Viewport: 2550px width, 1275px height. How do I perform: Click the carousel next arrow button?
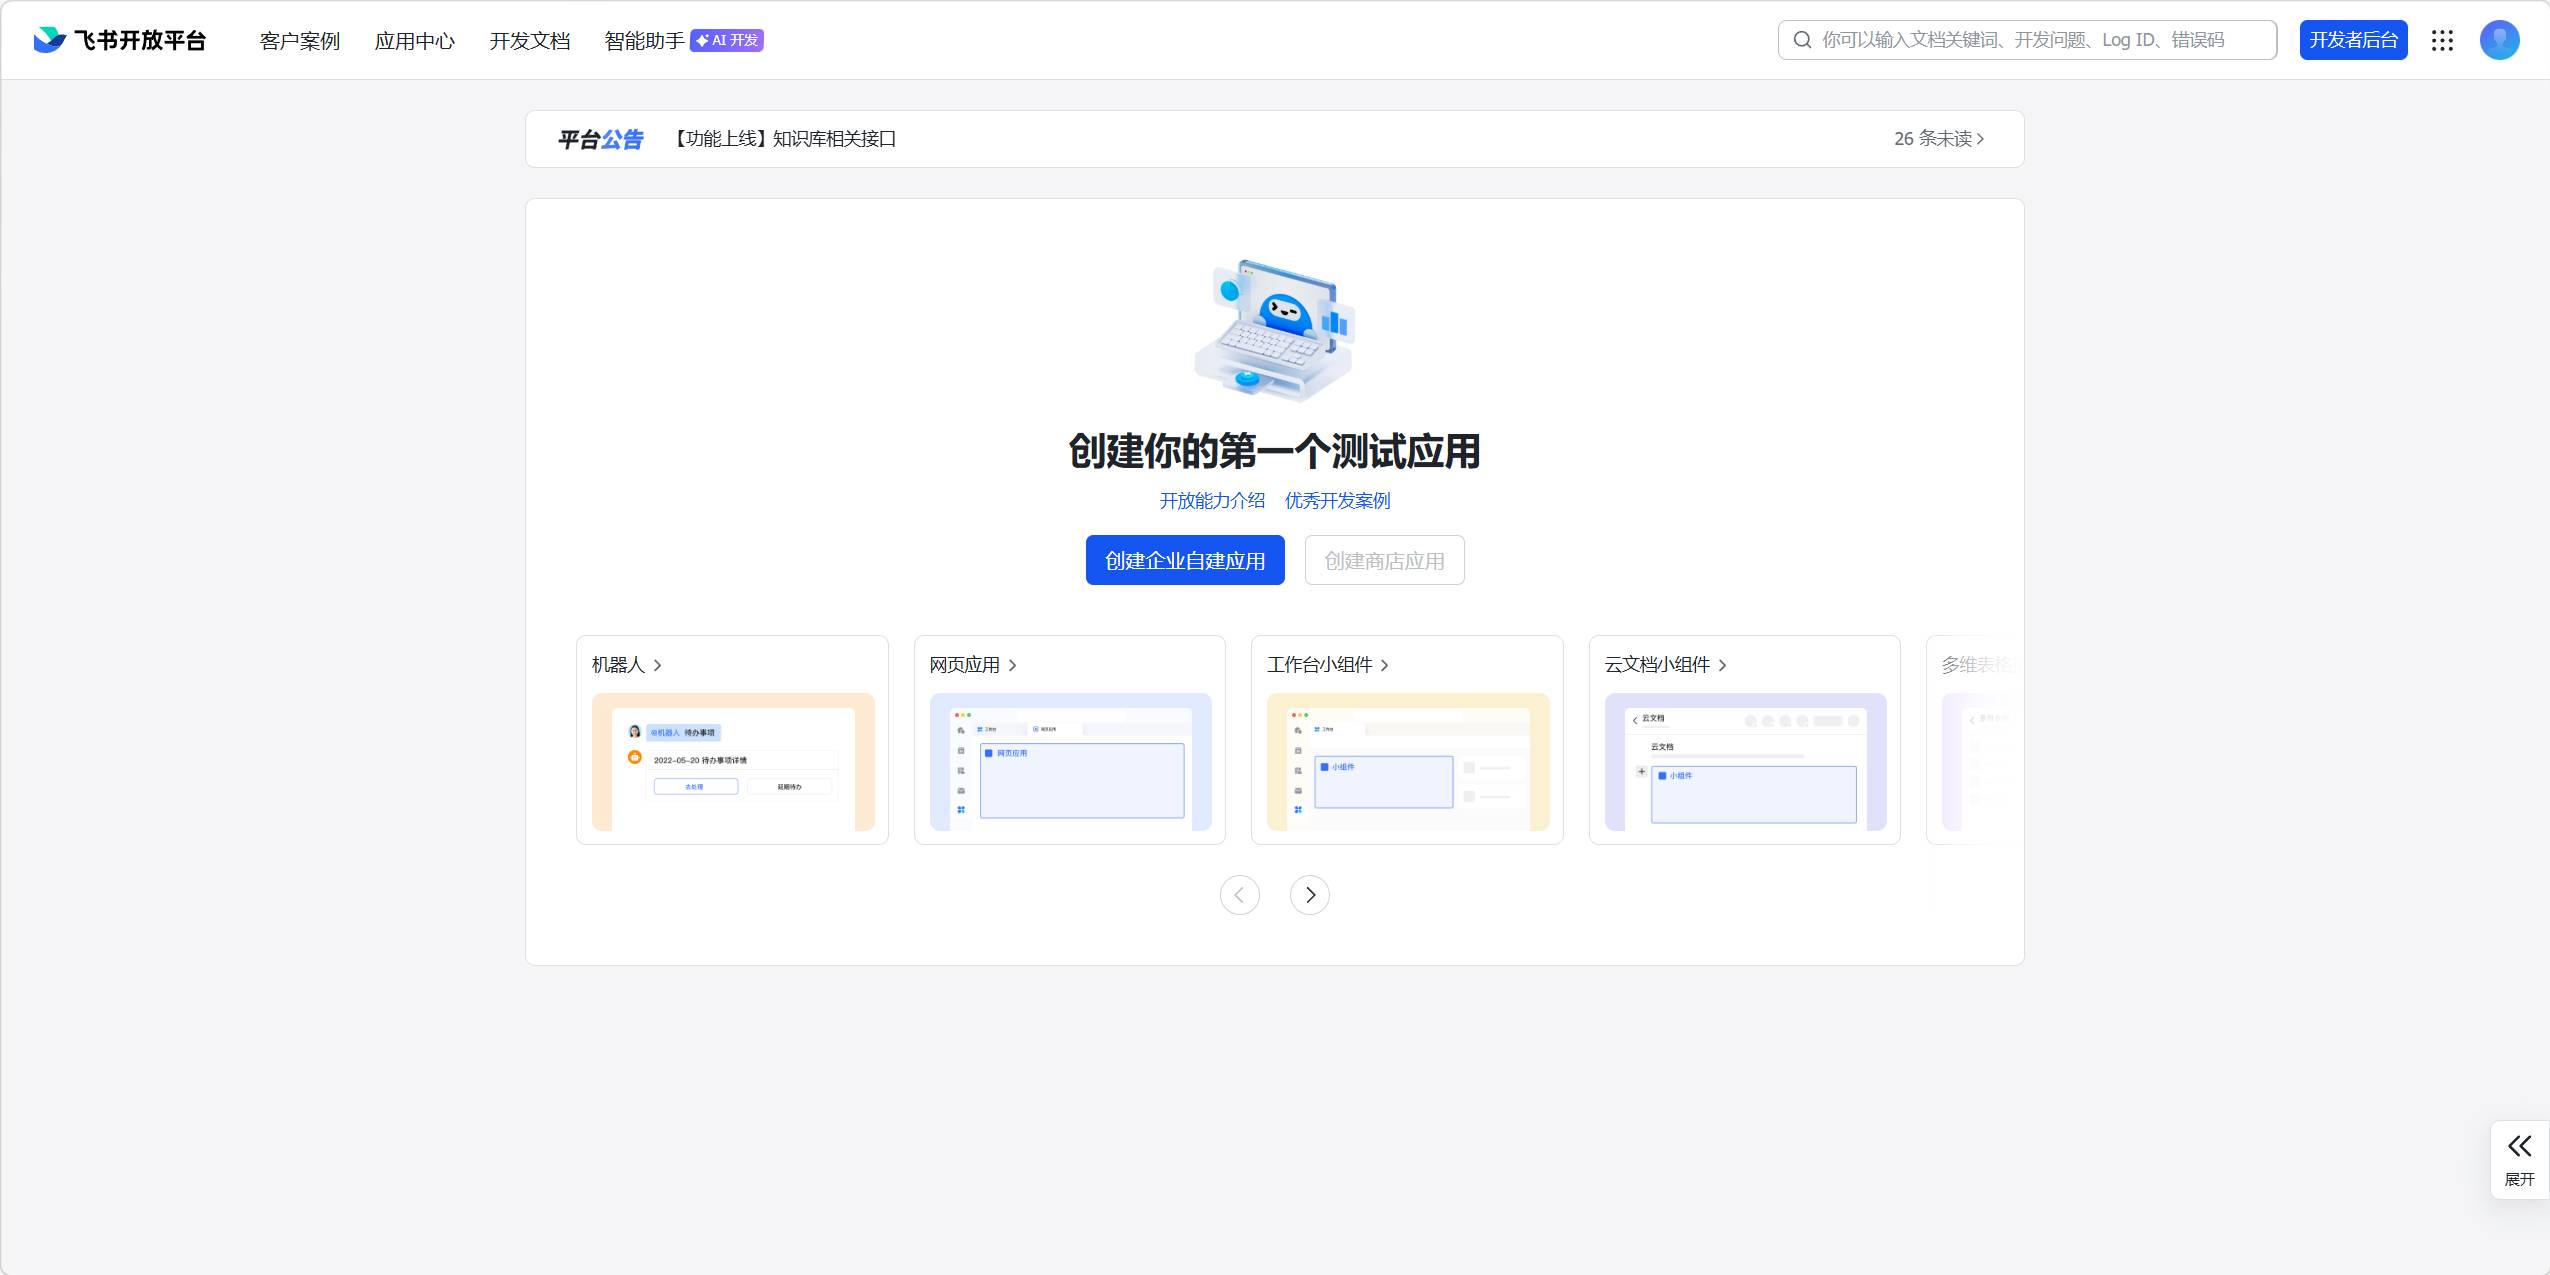click(1309, 895)
